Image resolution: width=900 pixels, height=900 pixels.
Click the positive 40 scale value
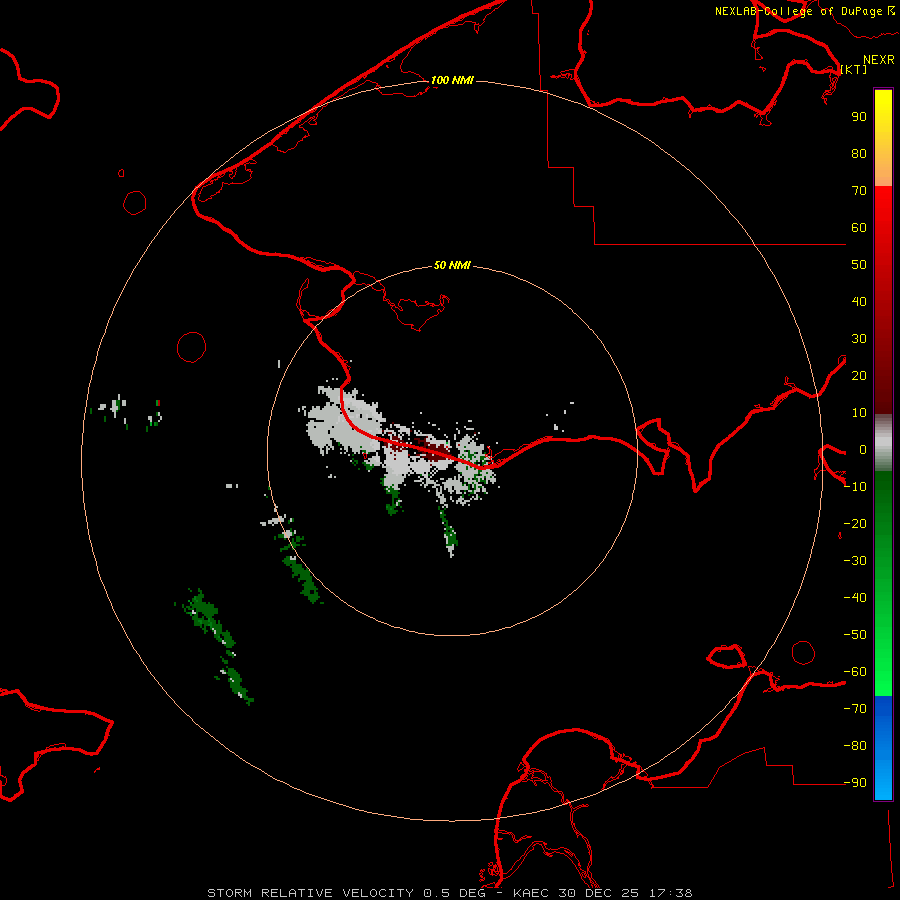[x=859, y=301]
